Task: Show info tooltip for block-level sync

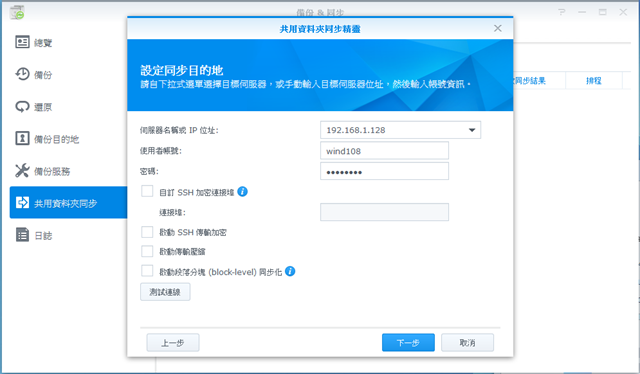Action: [x=290, y=272]
